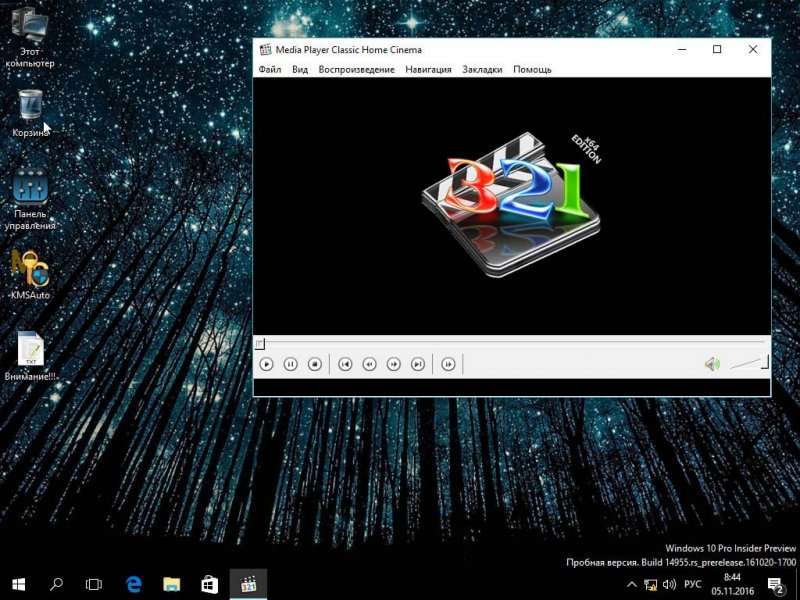The height and width of the screenshot is (600, 800).
Task: Open the Навигация menu
Action: coord(428,70)
